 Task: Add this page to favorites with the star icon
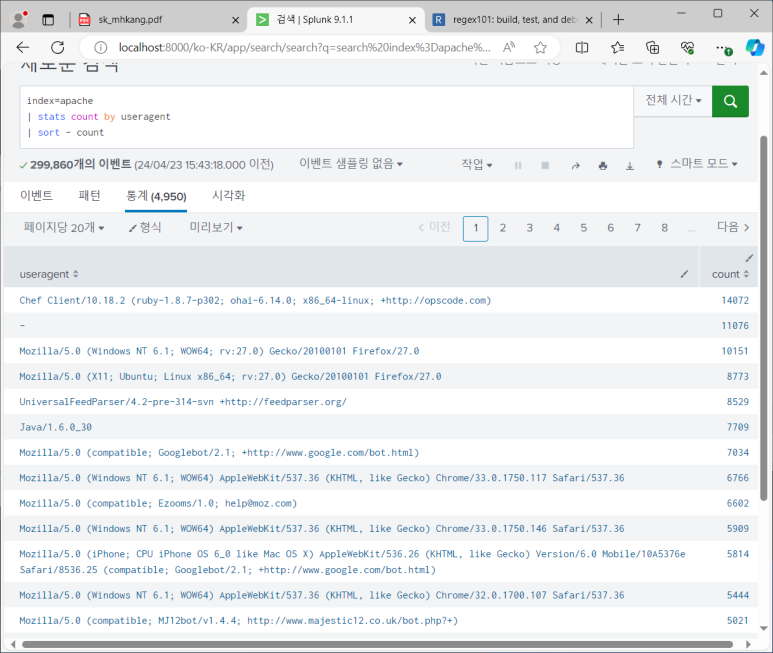point(540,47)
